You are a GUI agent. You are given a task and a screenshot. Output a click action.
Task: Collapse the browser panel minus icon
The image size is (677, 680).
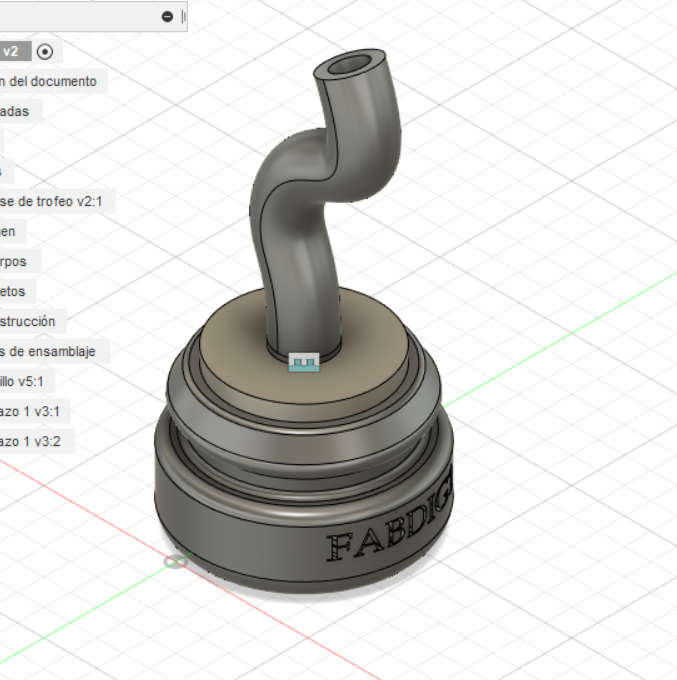click(167, 16)
